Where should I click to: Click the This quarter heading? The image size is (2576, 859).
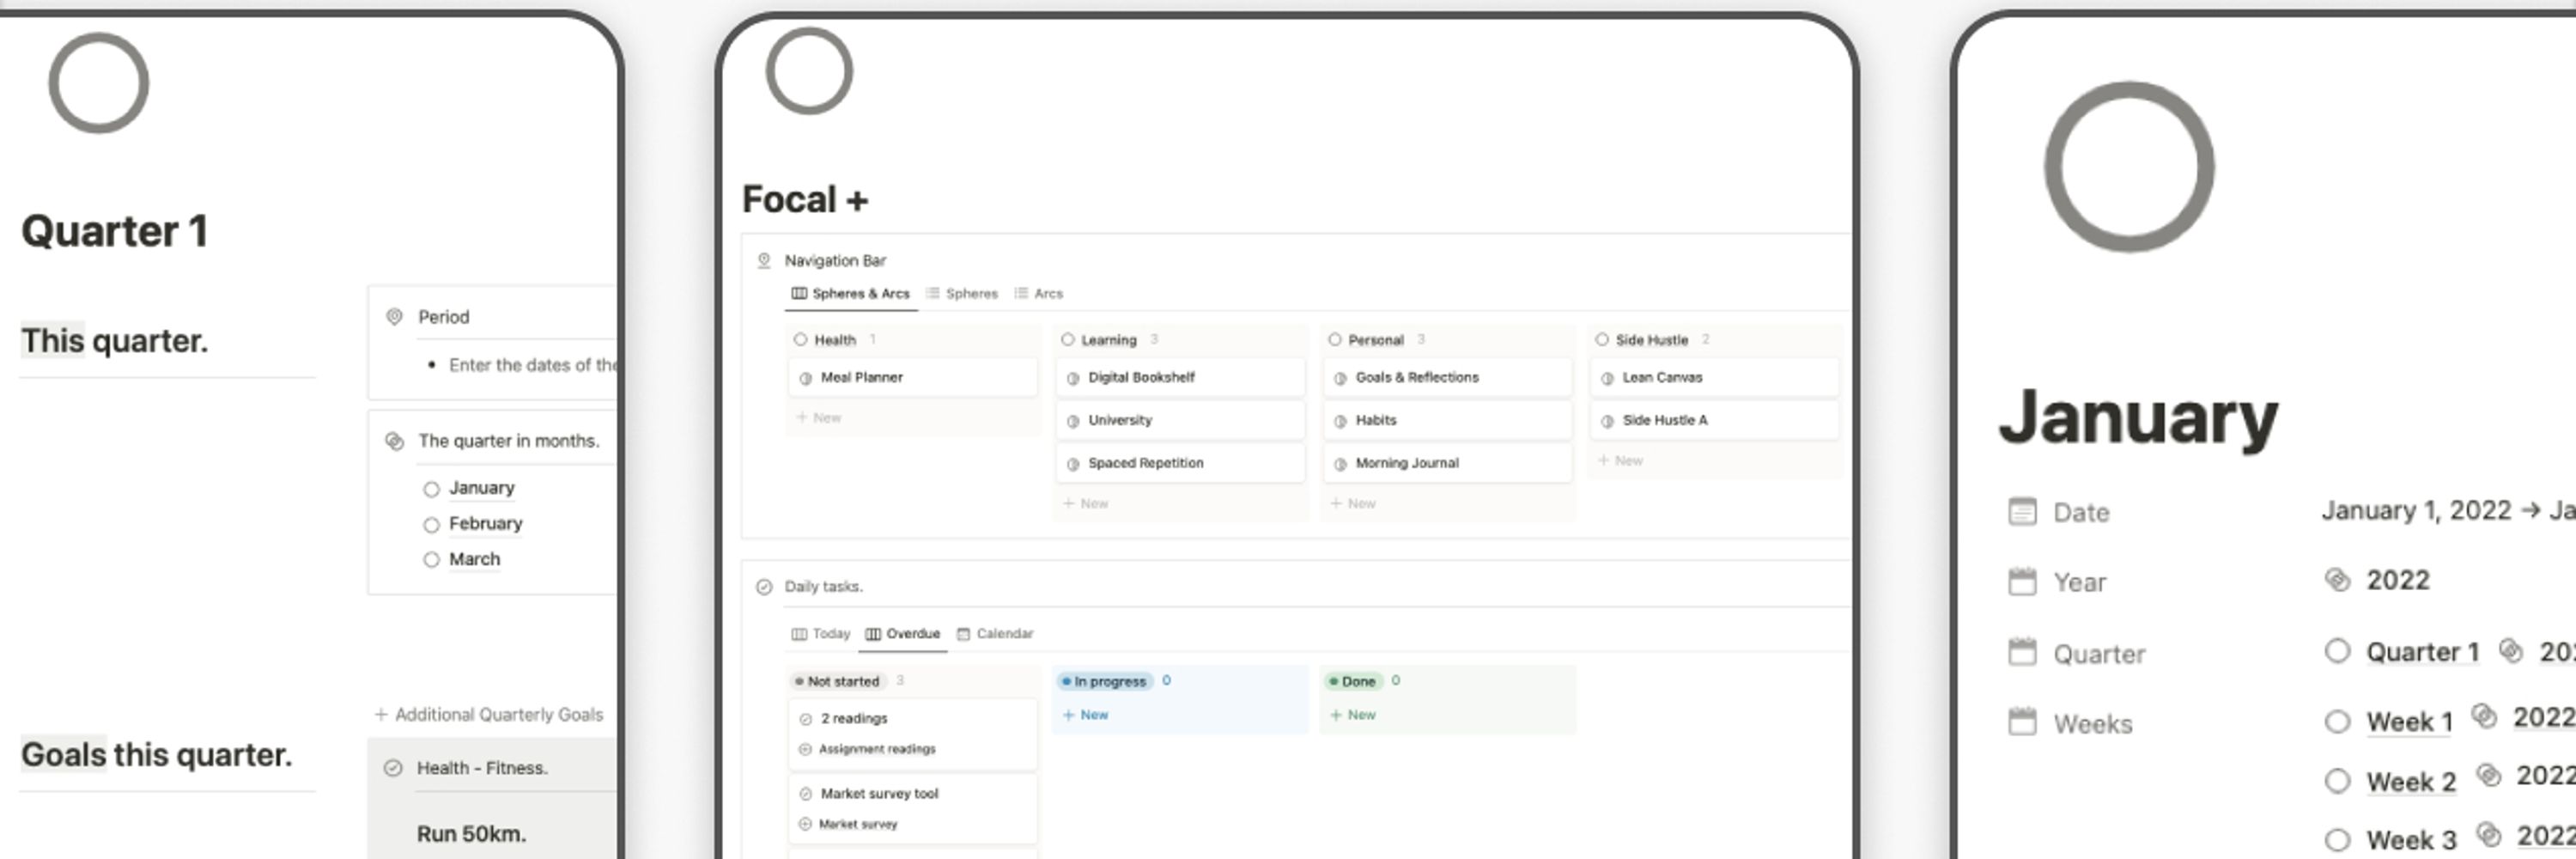coord(114,341)
